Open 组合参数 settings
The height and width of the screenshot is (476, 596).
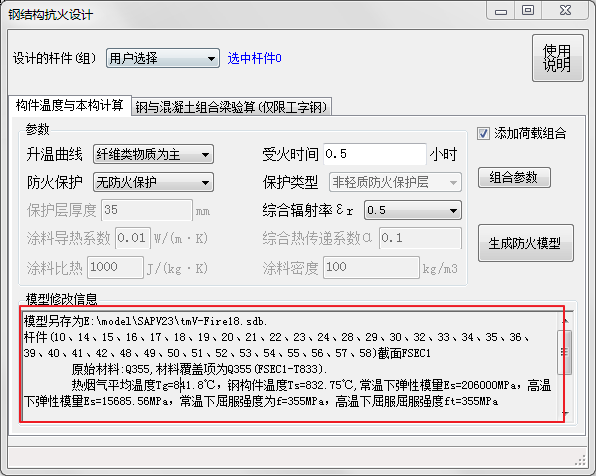click(514, 178)
